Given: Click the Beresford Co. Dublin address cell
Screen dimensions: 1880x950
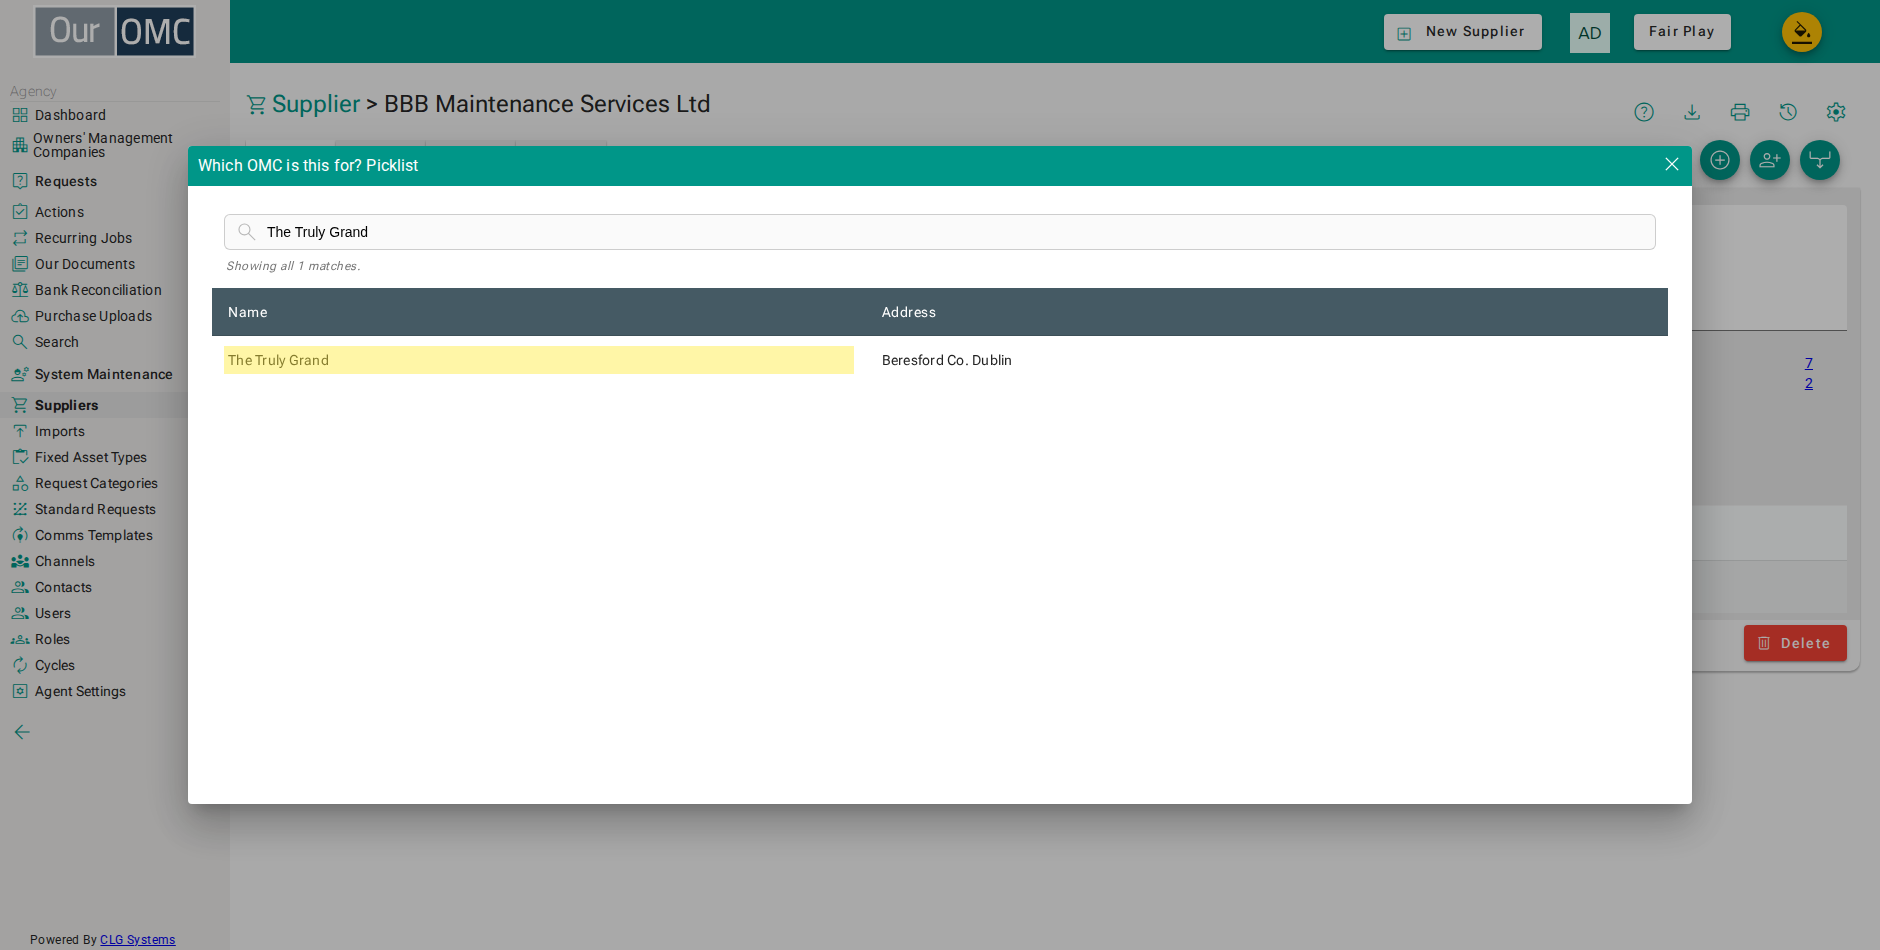Looking at the screenshot, I should [946, 360].
